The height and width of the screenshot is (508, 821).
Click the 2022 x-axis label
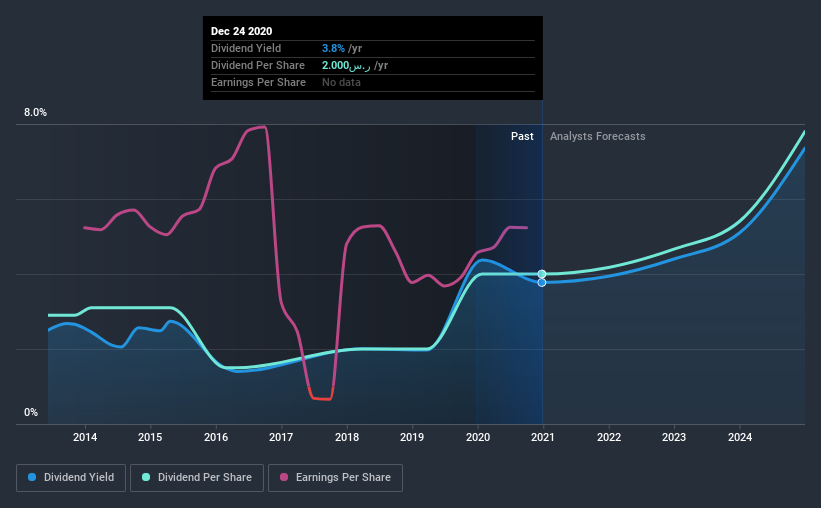(609, 437)
